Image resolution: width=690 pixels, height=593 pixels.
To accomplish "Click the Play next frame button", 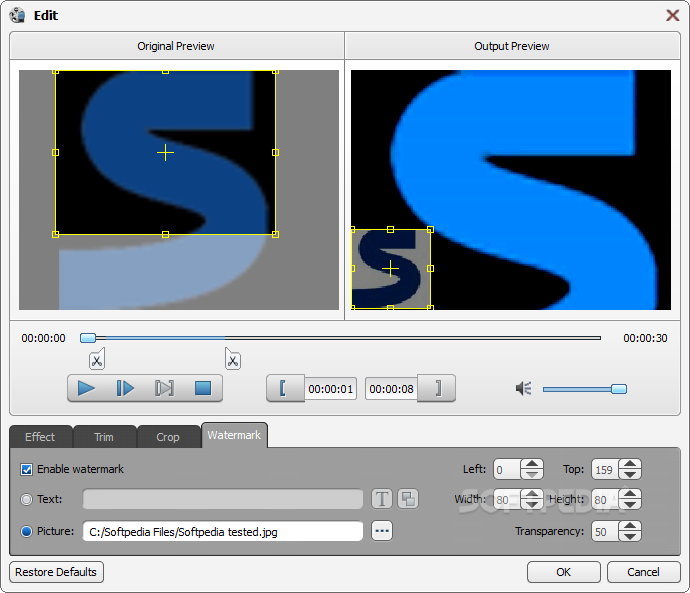I will 125,388.
